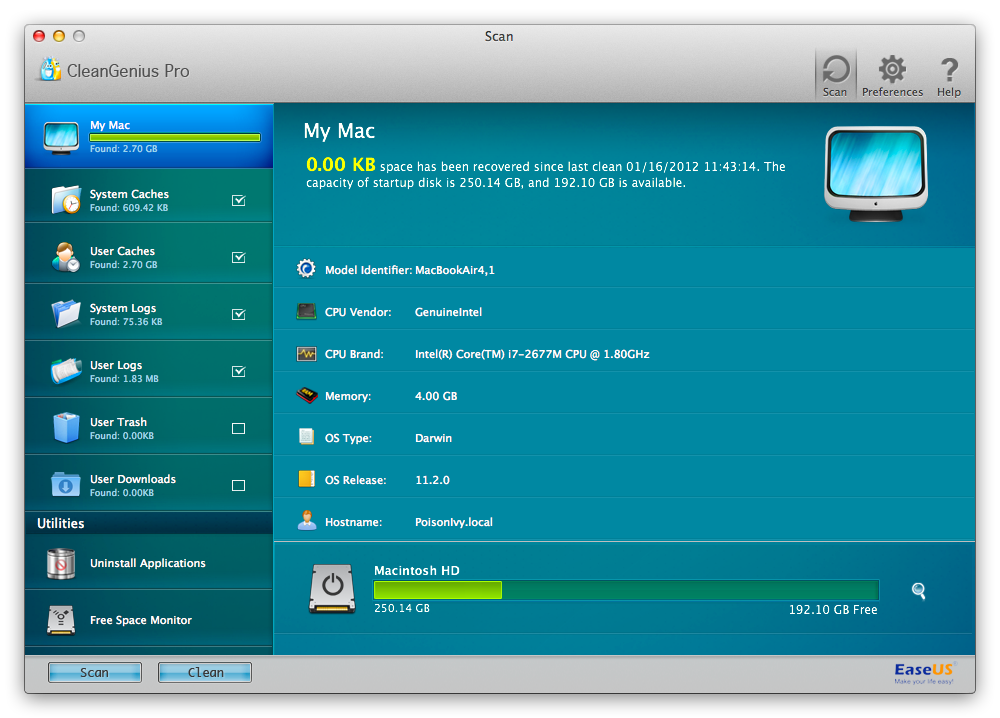Image resolution: width=1000 pixels, height=718 pixels.
Task: Click User Trash bin icon
Action: (66, 427)
